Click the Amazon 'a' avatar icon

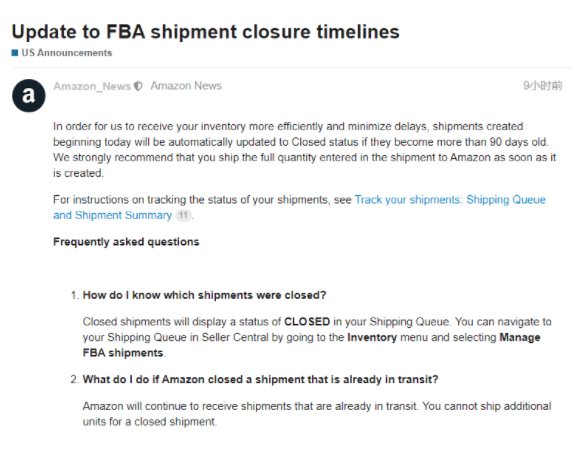(x=29, y=96)
